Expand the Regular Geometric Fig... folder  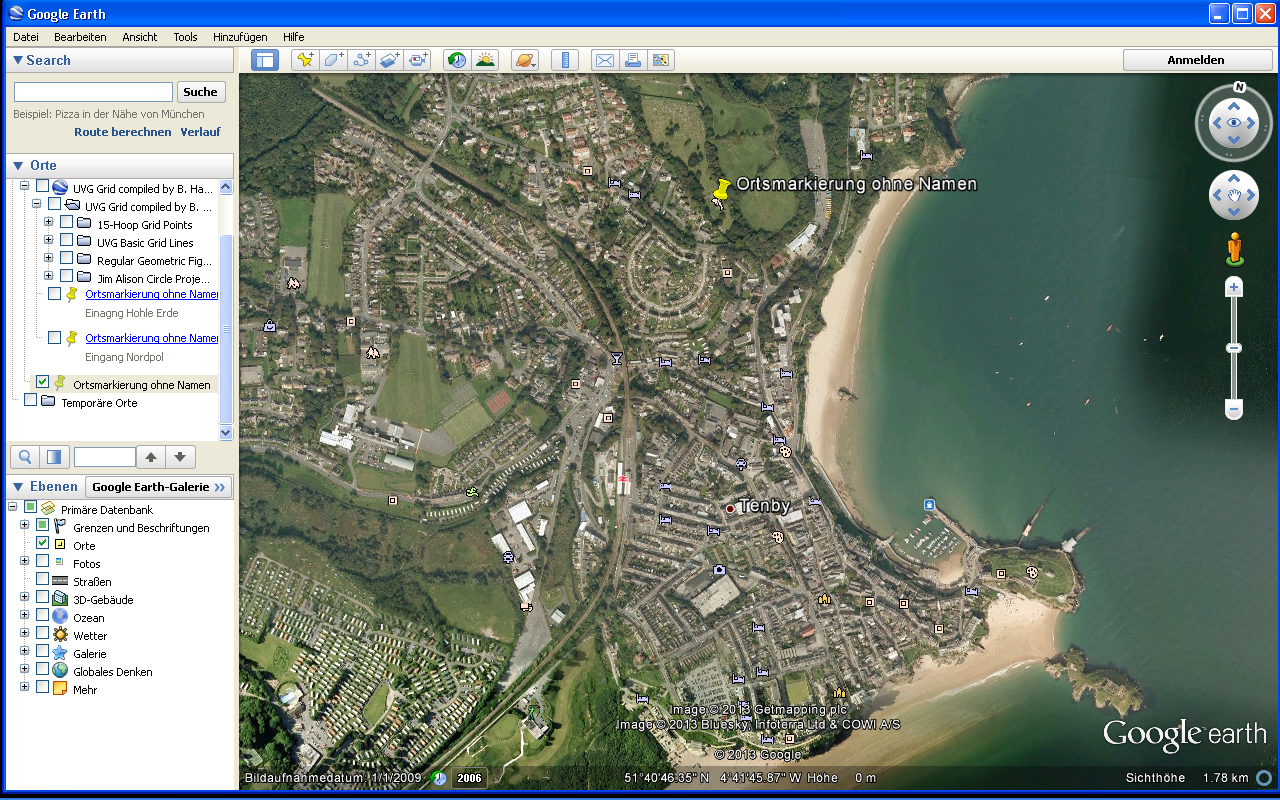48,259
